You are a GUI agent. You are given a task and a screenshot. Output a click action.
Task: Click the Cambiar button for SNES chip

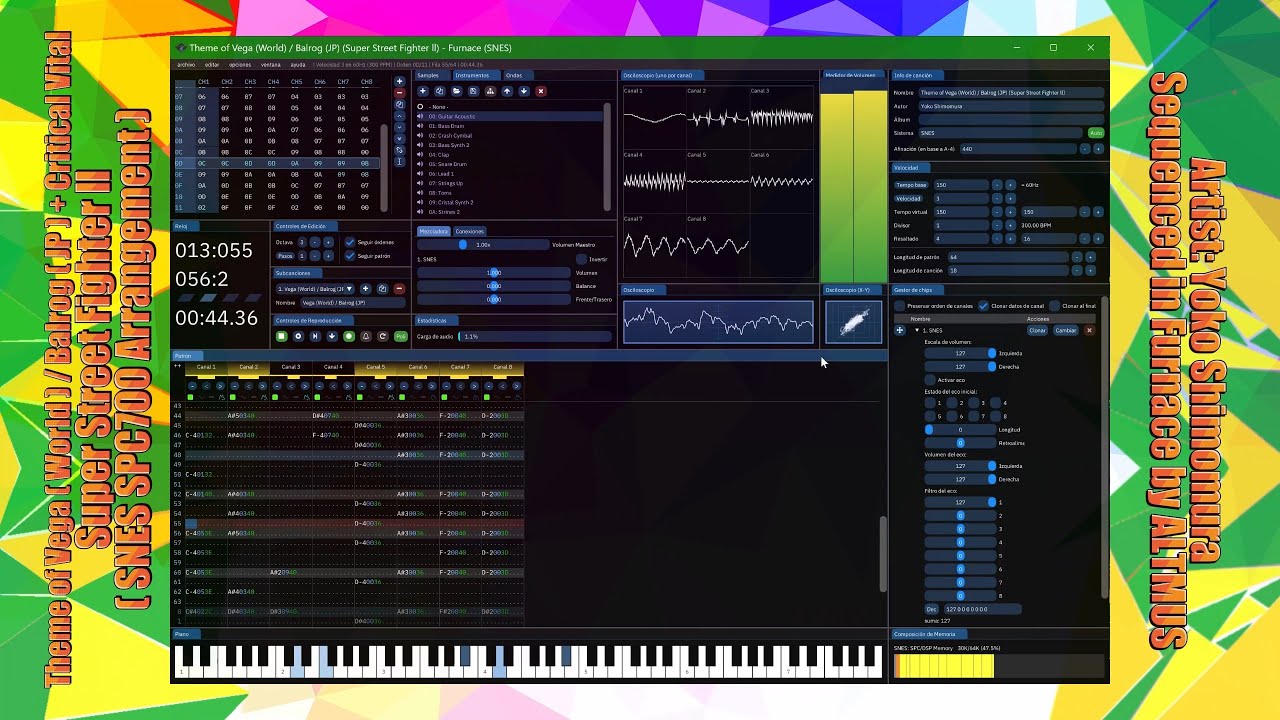pos(1066,330)
